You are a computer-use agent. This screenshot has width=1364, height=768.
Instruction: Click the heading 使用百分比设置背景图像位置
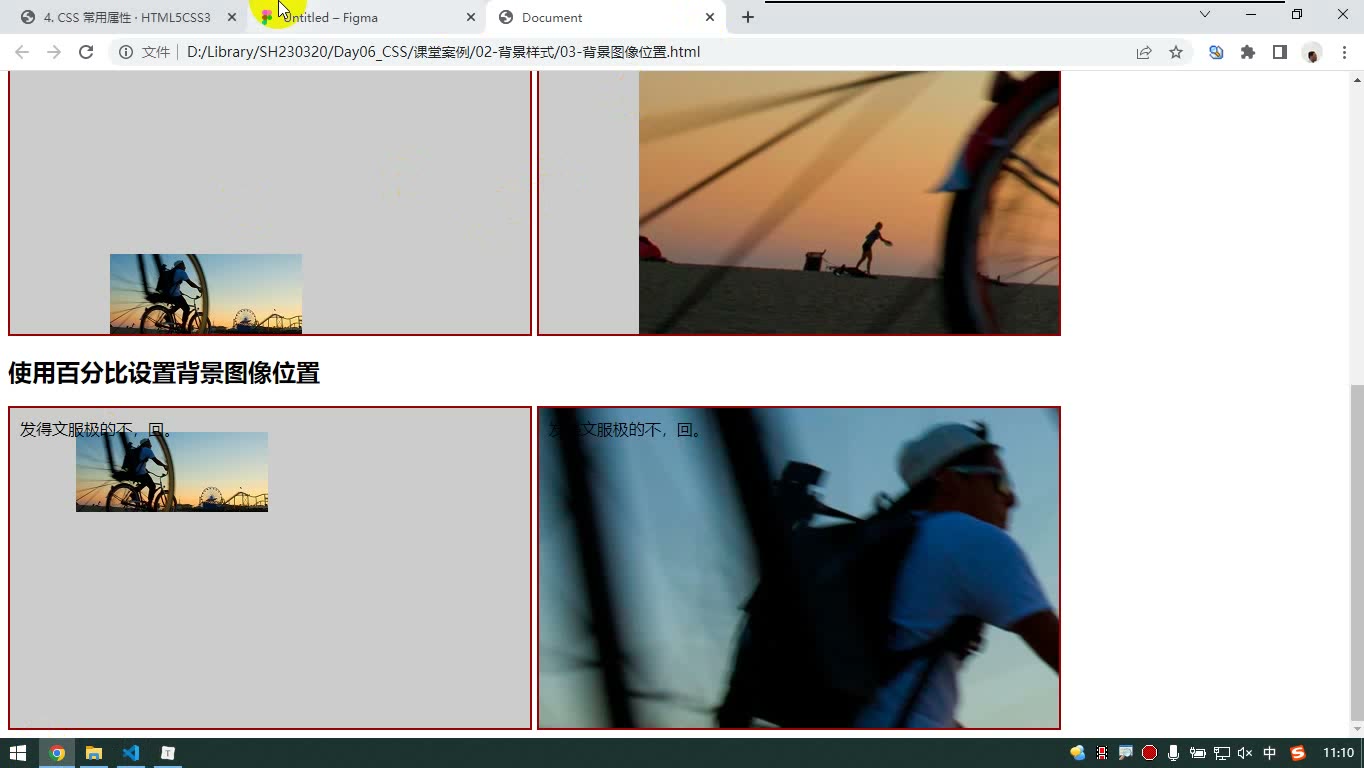pos(164,373)
